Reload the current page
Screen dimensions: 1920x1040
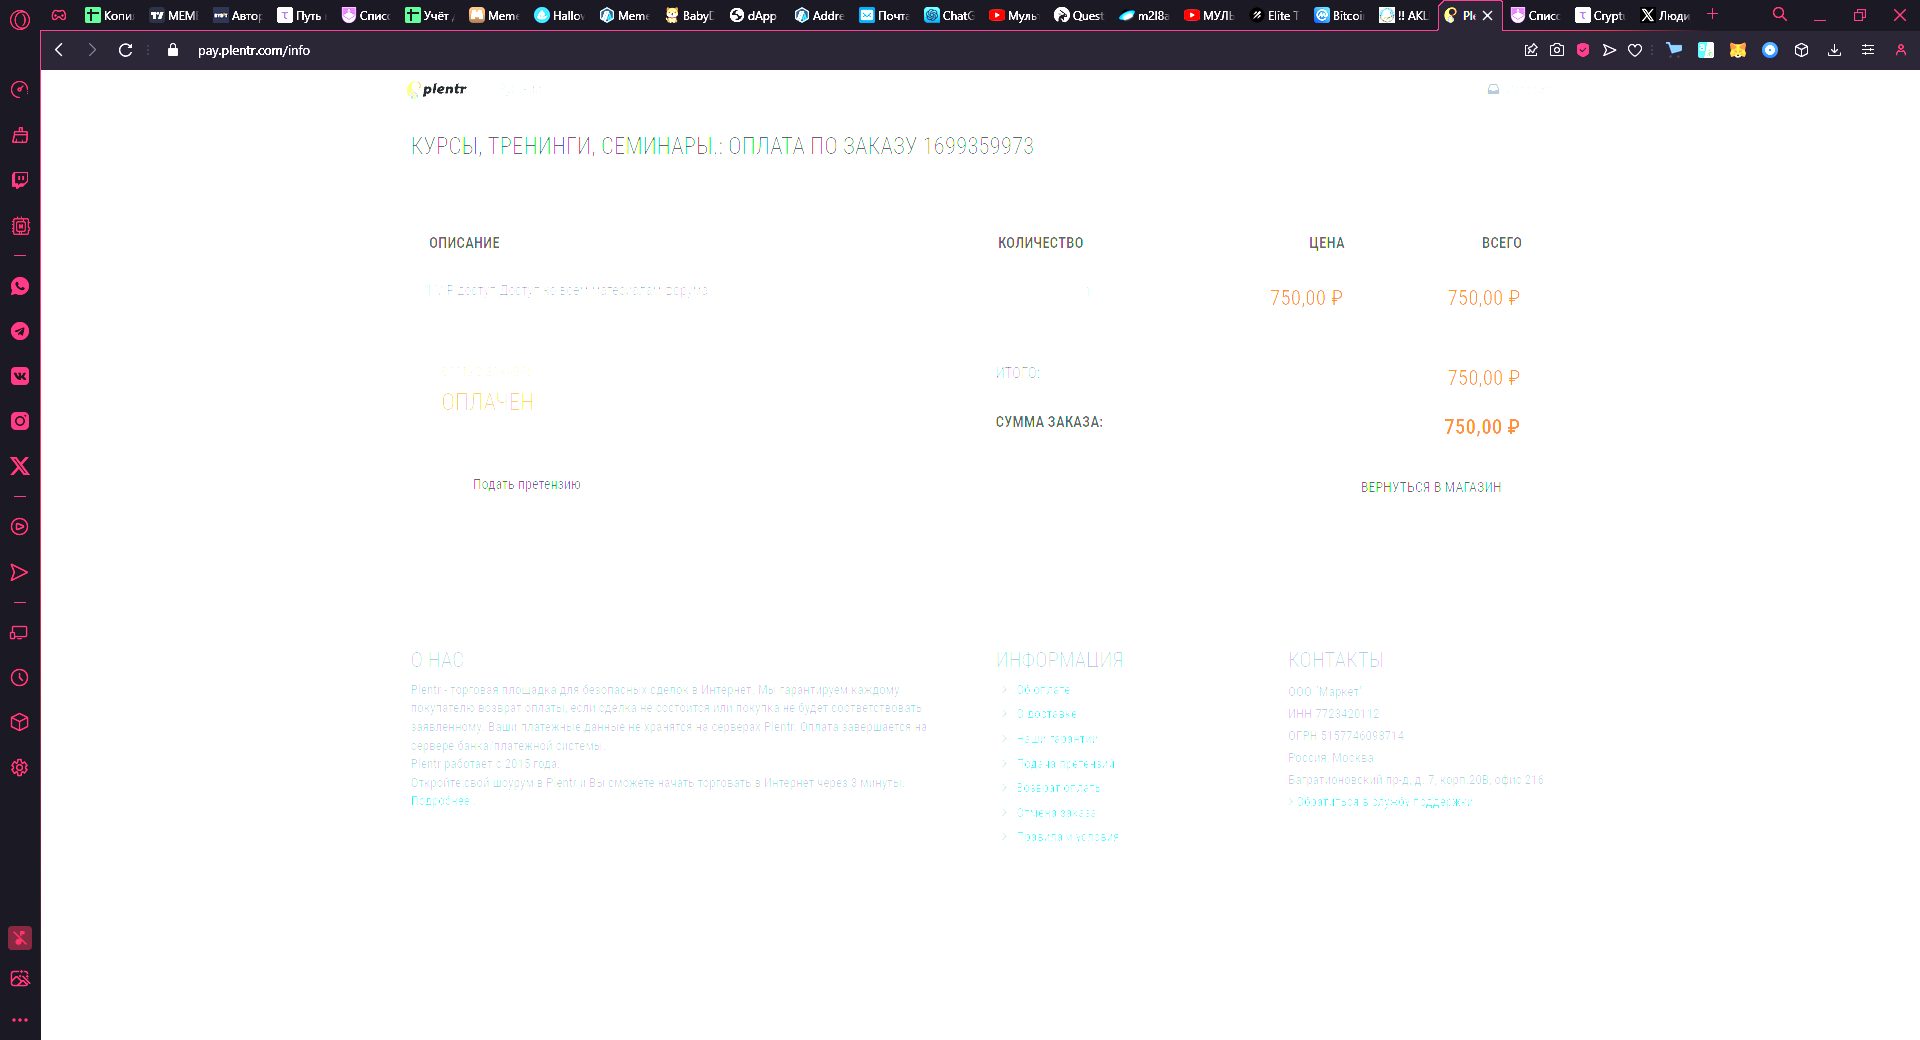click(125, 50)
